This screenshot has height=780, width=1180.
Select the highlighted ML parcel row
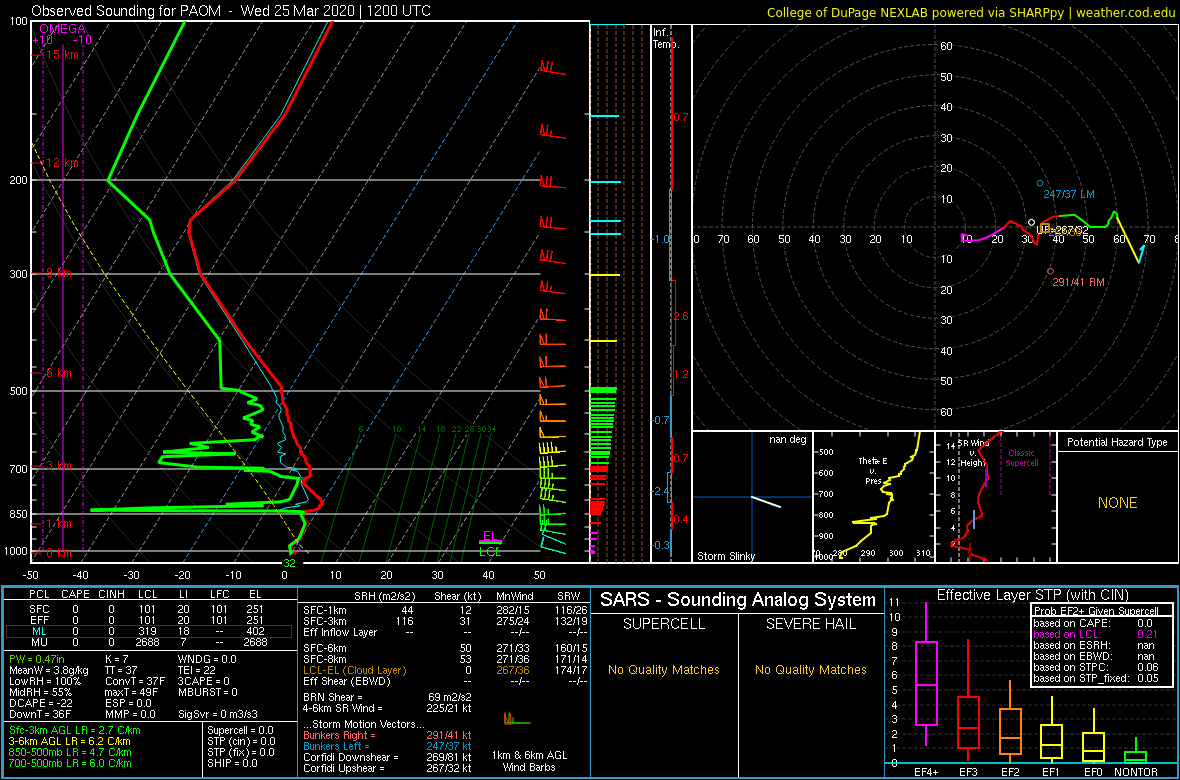pos(148,631)
